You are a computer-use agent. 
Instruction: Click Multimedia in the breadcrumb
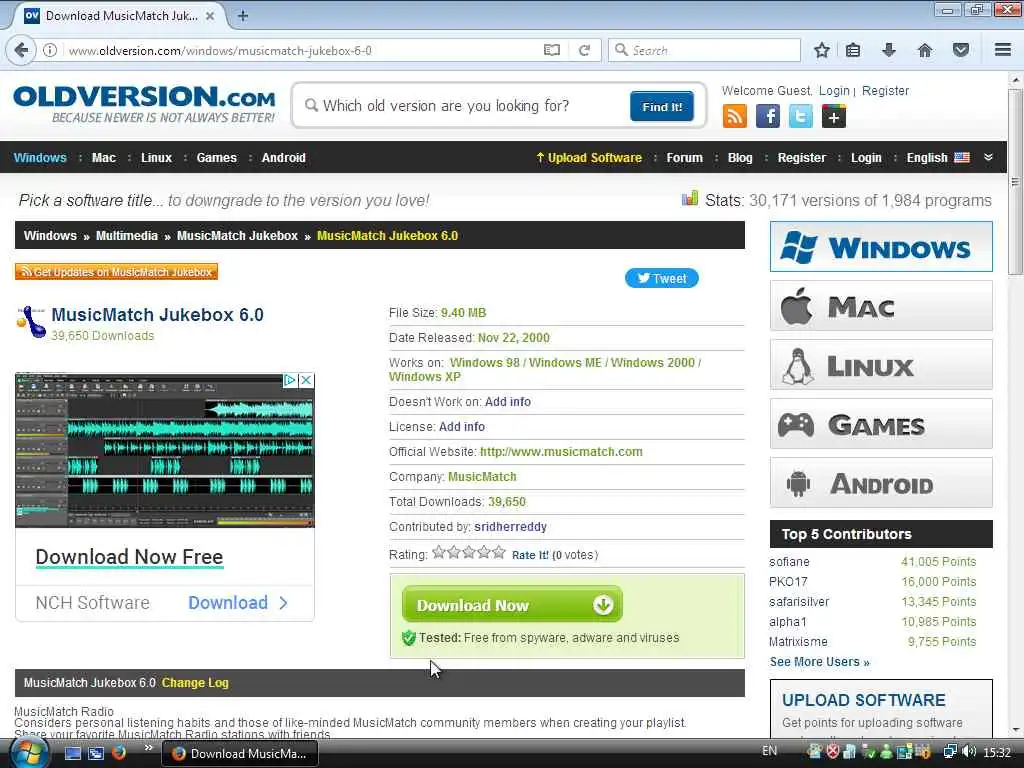[127, 236]
